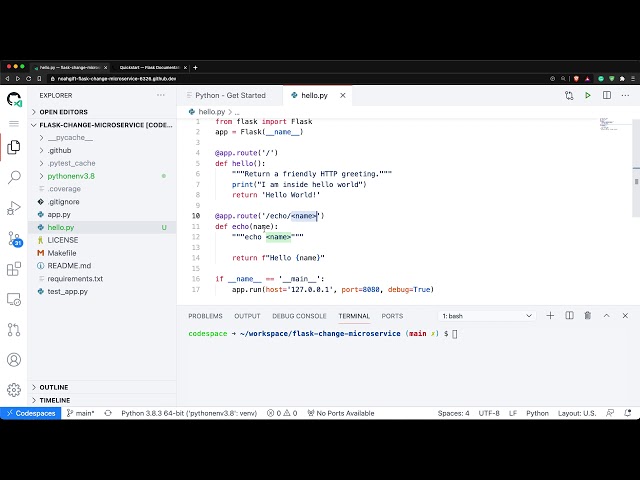Open editor More Actions ellipsis

(625, 96)
